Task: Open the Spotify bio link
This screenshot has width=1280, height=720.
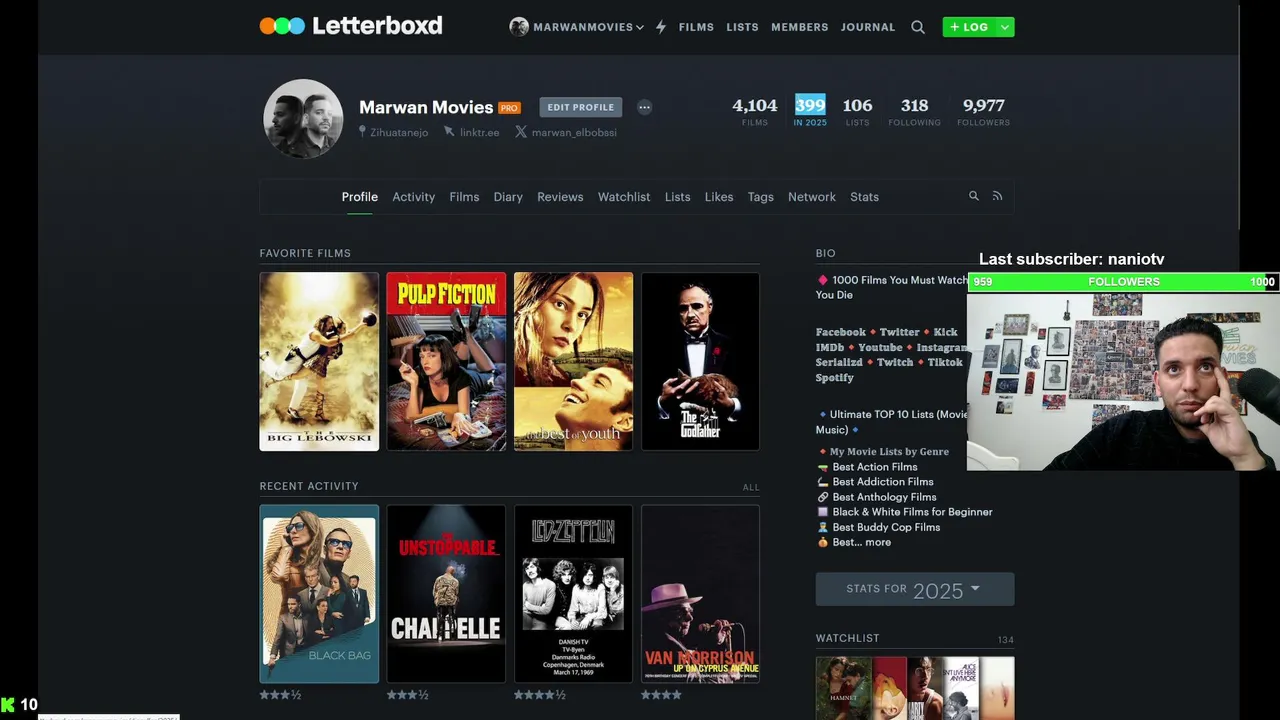Action: click(835, 377)
